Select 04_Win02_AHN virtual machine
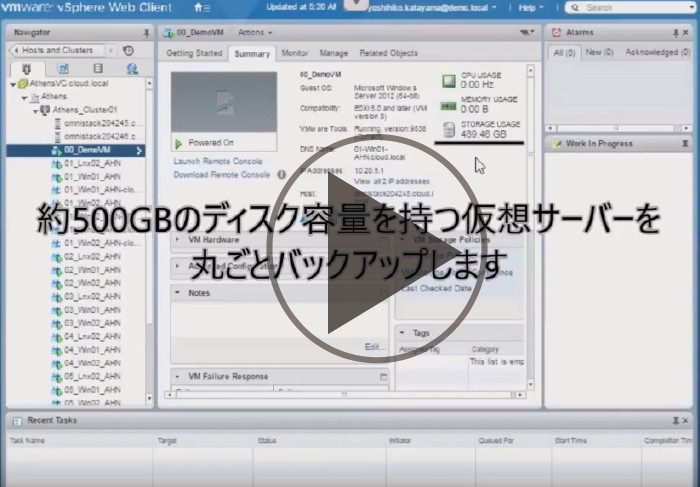700x487 pixels. click(x=92, y=363)
